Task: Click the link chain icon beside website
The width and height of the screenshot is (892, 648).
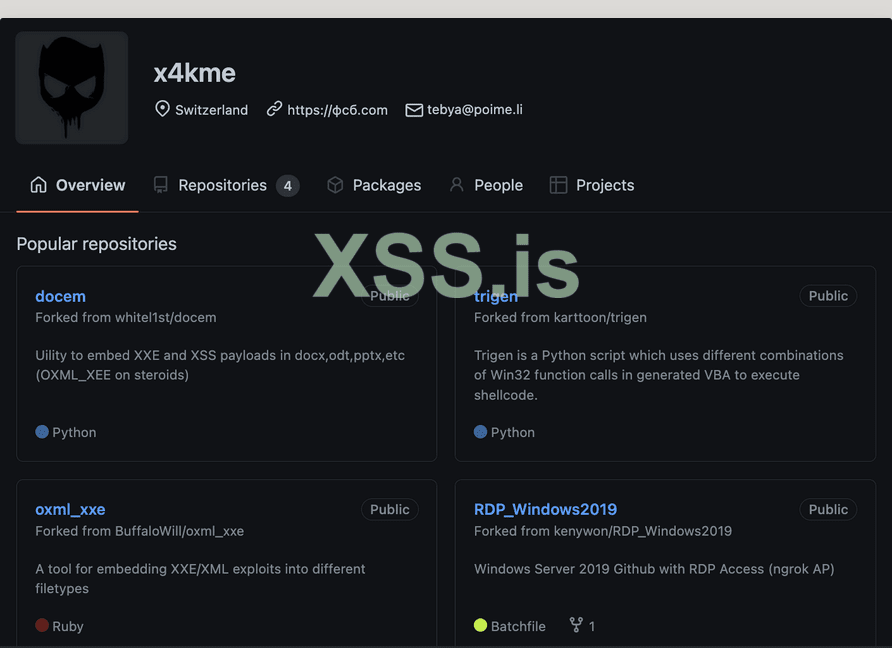Action: [274, 109]
